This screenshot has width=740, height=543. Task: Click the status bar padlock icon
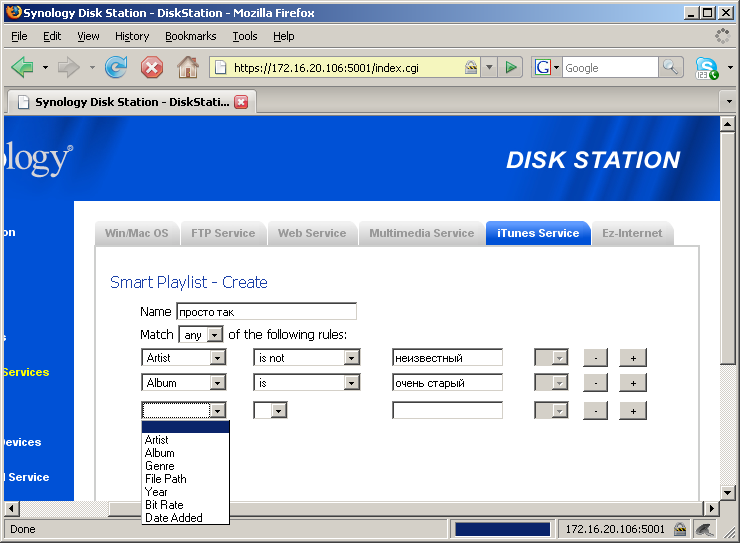(x=680, y=529)
